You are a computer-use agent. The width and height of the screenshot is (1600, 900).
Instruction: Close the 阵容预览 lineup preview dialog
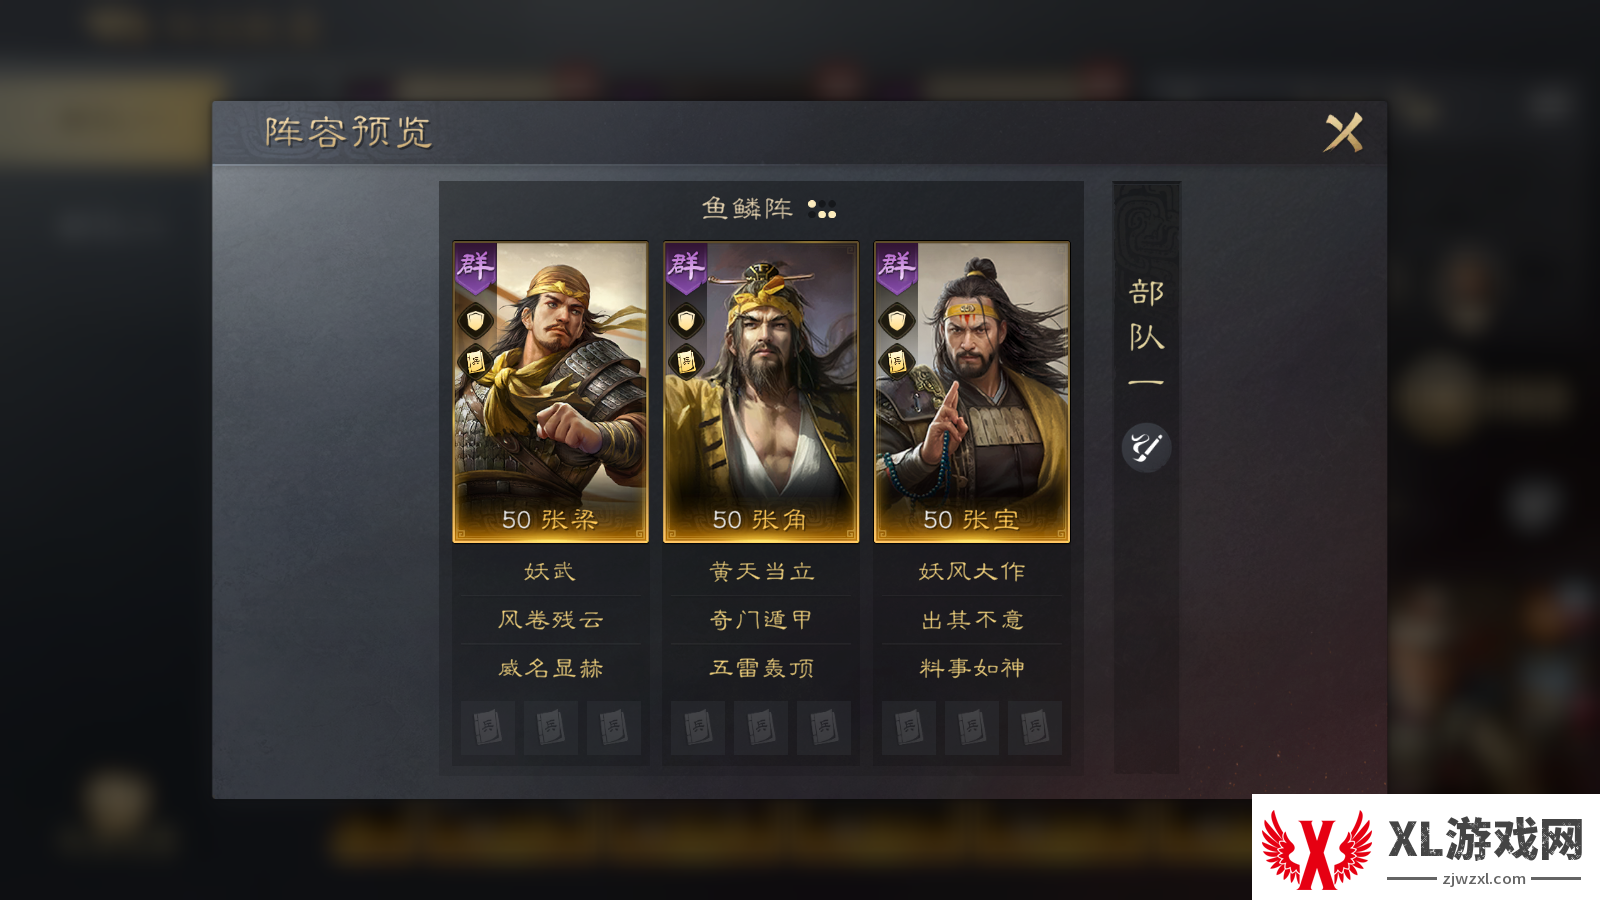click(1344, 132)
